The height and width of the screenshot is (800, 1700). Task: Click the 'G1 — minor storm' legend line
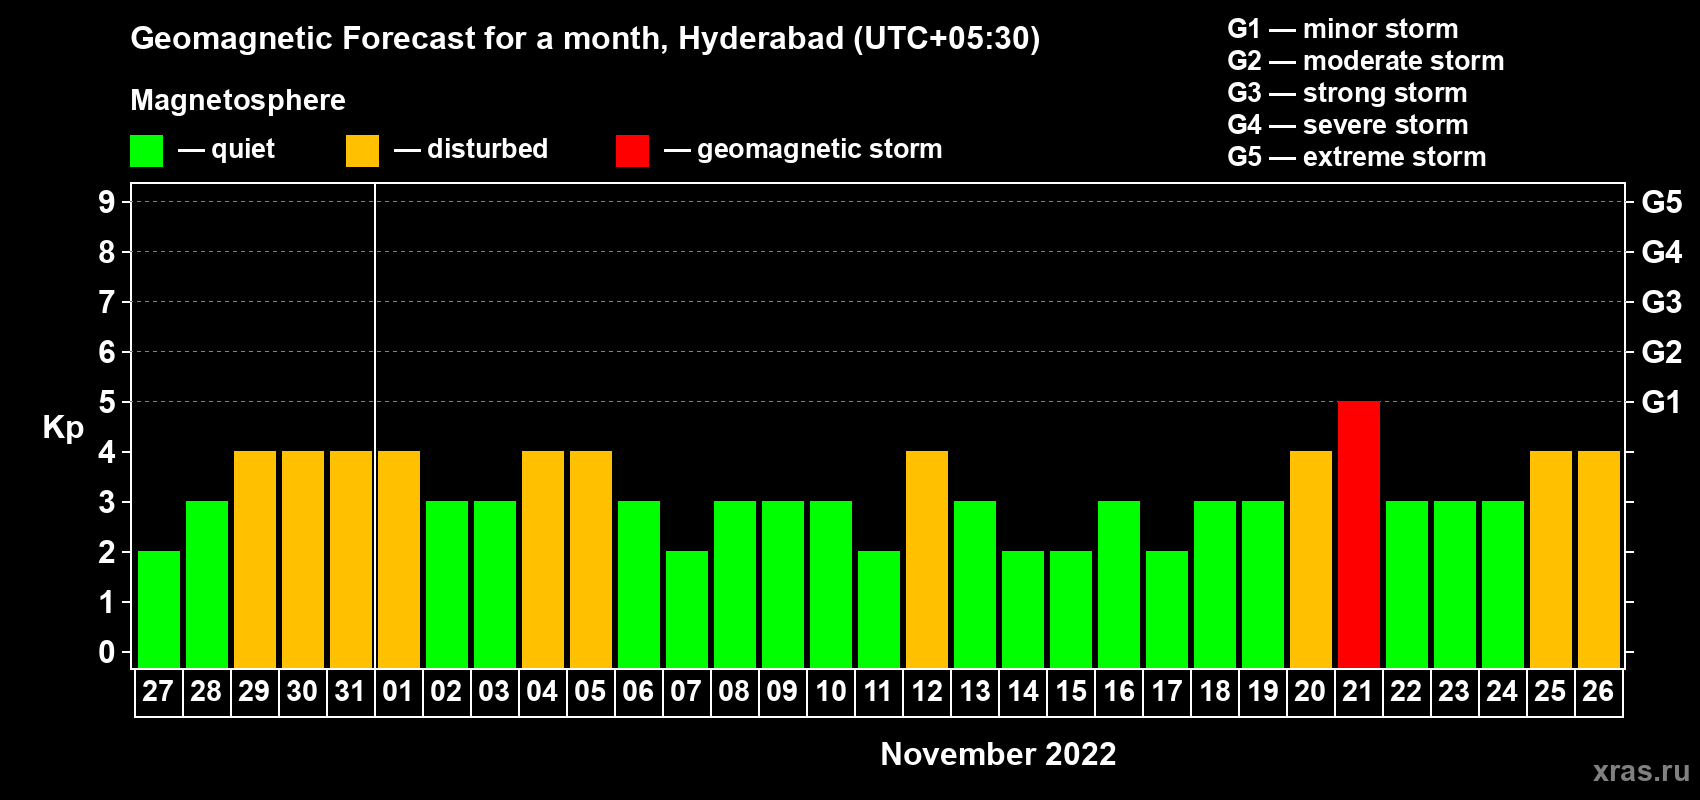coord(1343,29)
